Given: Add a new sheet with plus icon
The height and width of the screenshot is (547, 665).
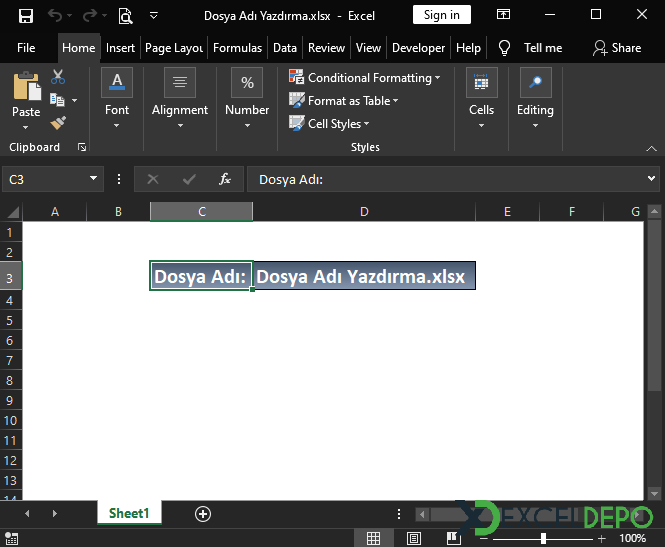Looking at the screenshot, I should 203,513.
